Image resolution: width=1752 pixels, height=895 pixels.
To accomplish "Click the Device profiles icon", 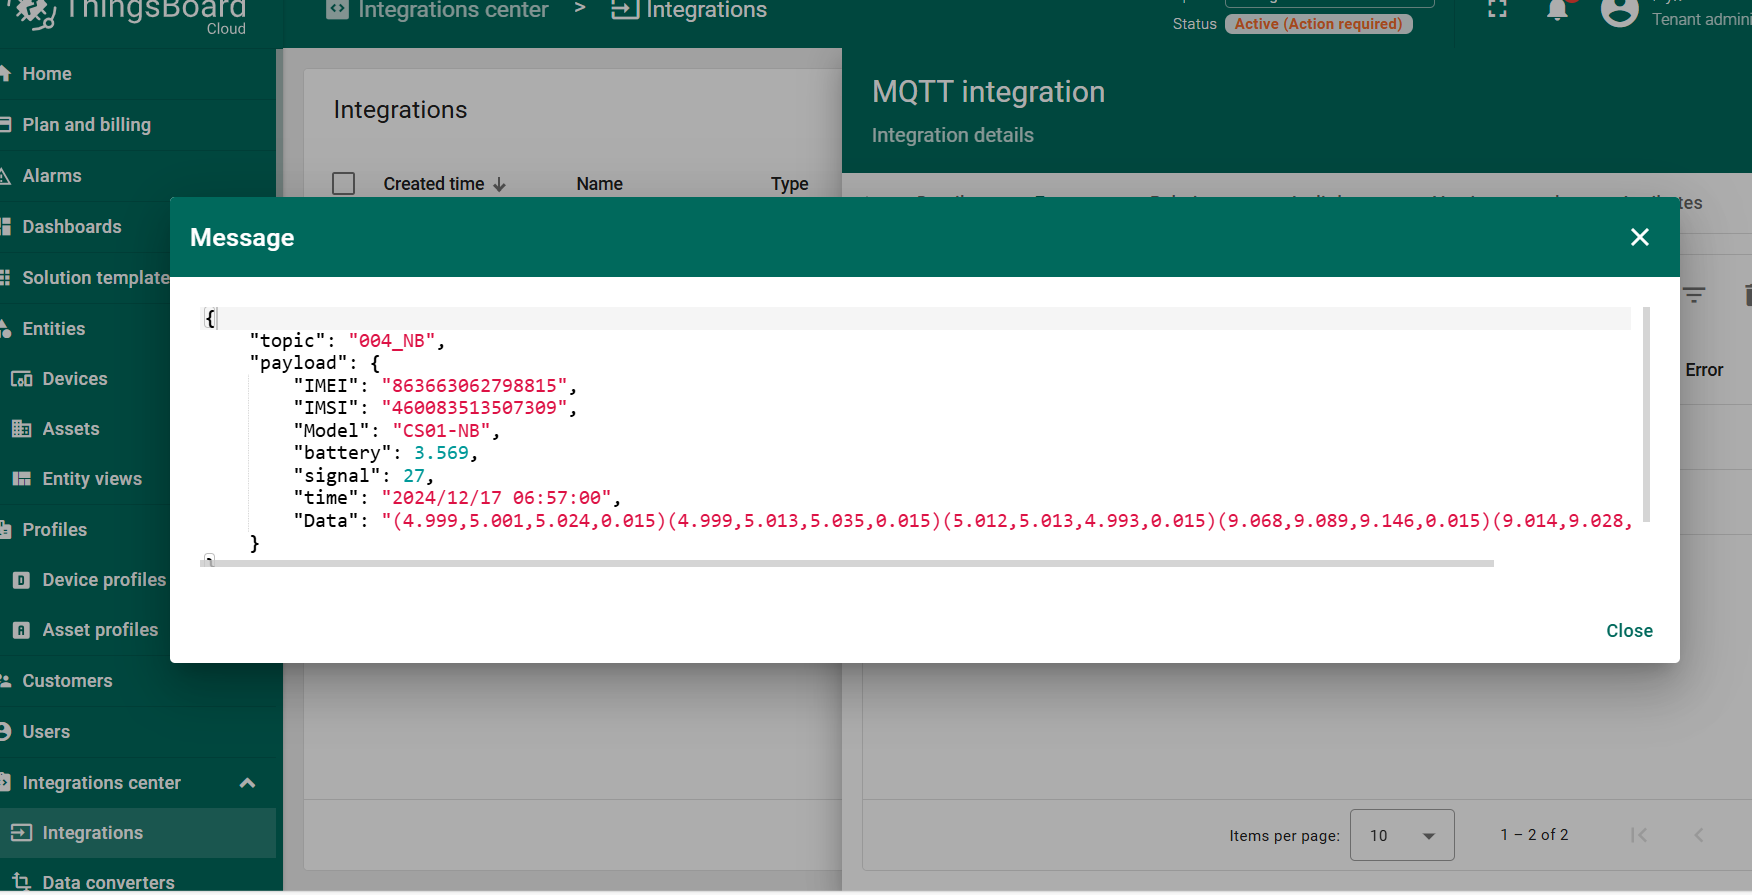I will pos(21,580).
